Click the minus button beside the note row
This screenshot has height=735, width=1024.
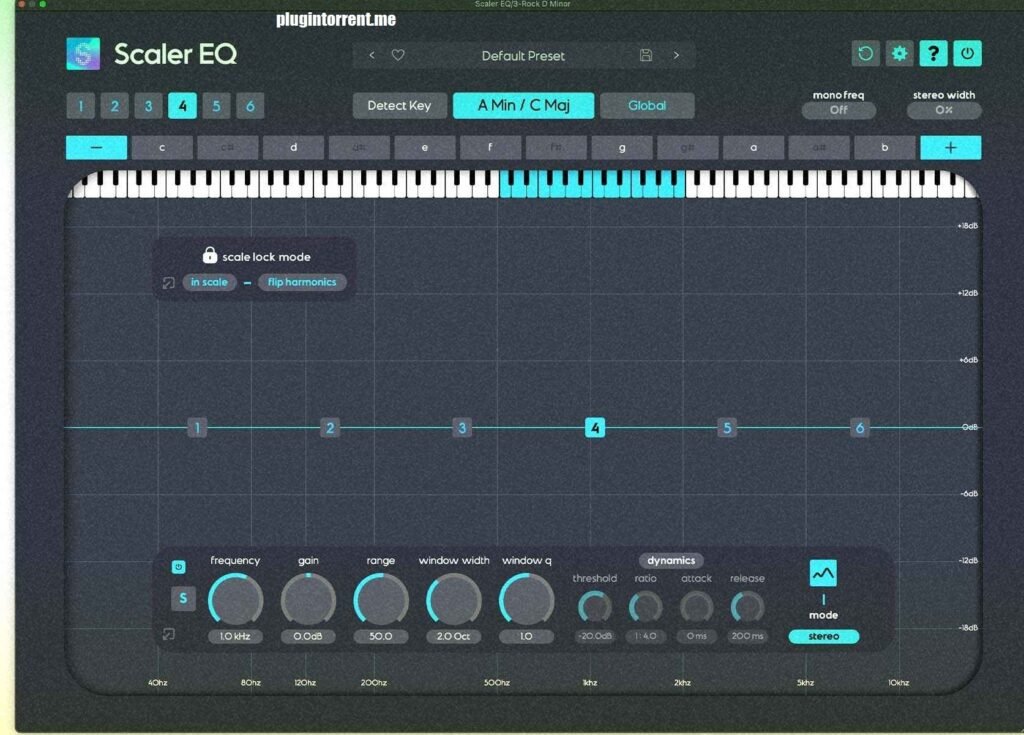click(x=97, y=148)
